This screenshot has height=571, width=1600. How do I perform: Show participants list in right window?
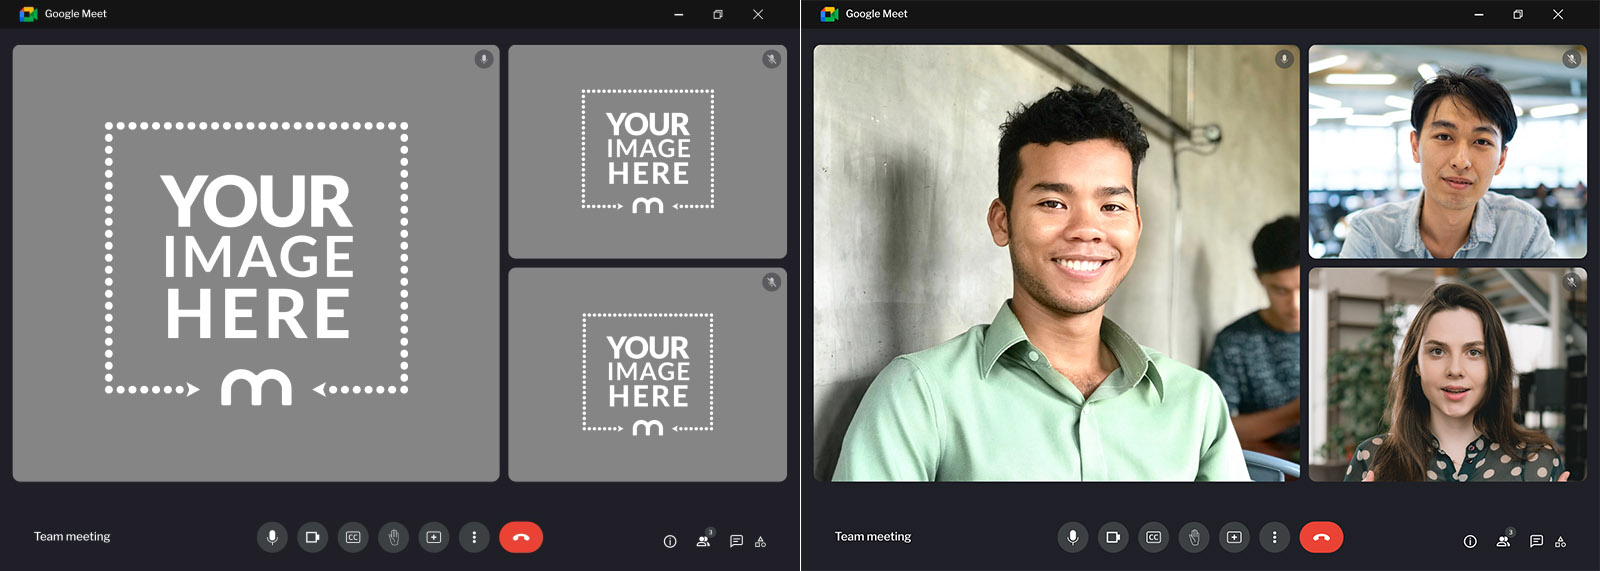point(1503,541)
